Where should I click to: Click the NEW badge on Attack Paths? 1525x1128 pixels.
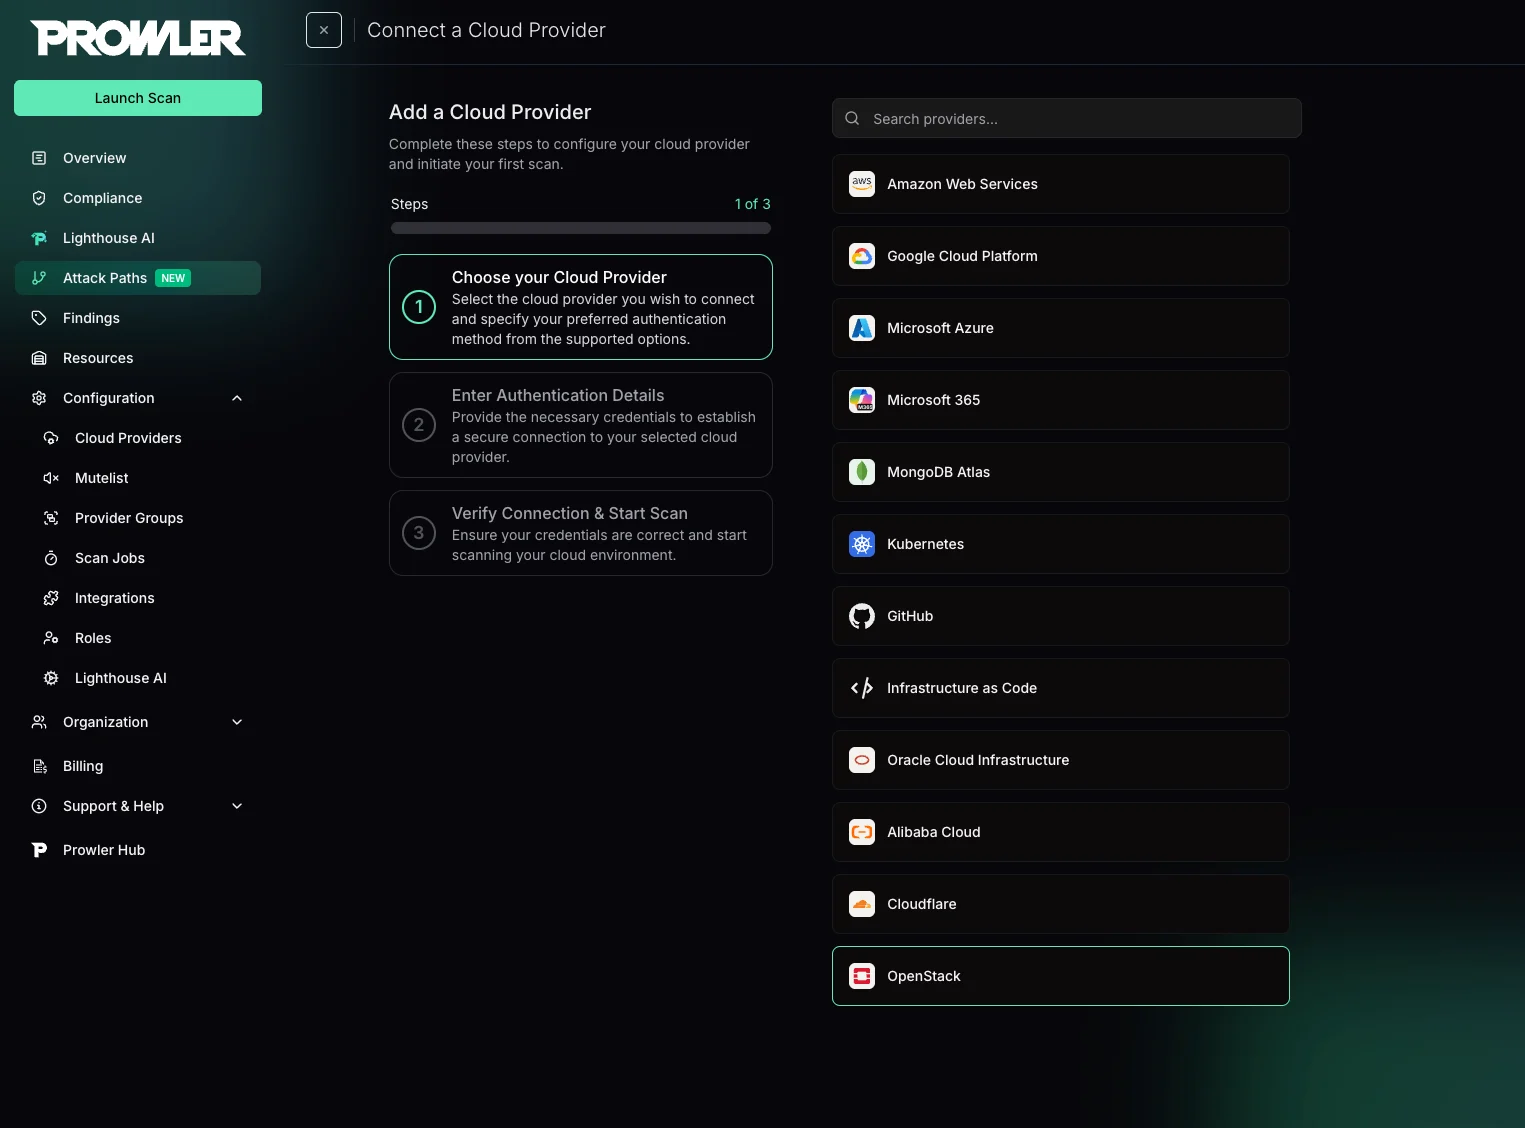click(x=173, y=278)
